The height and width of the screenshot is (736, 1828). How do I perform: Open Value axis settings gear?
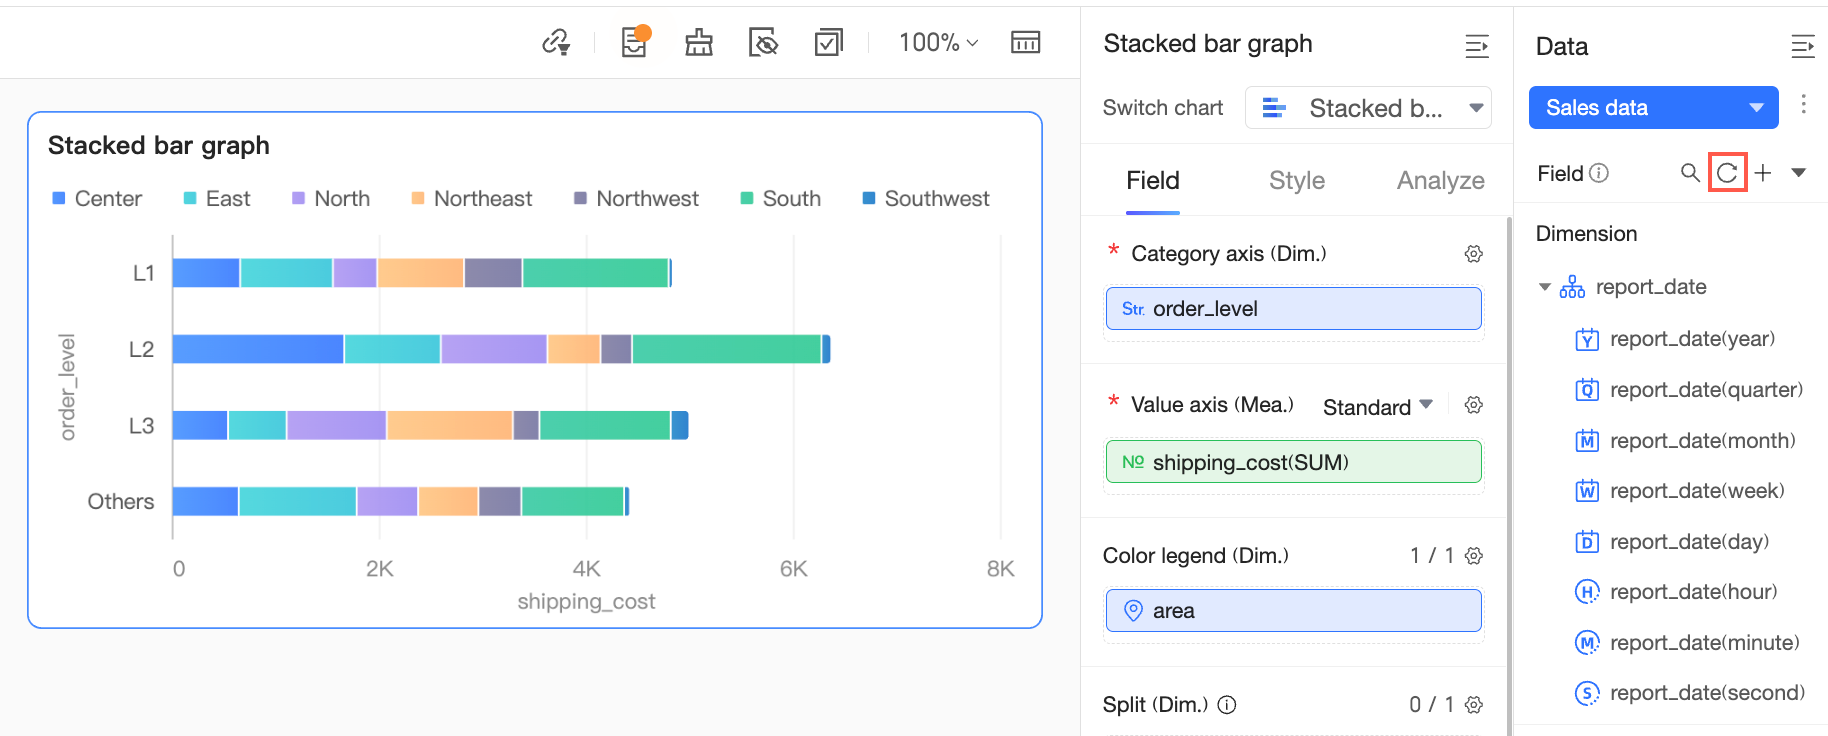pyautogui.click(x=1473, y=405)
